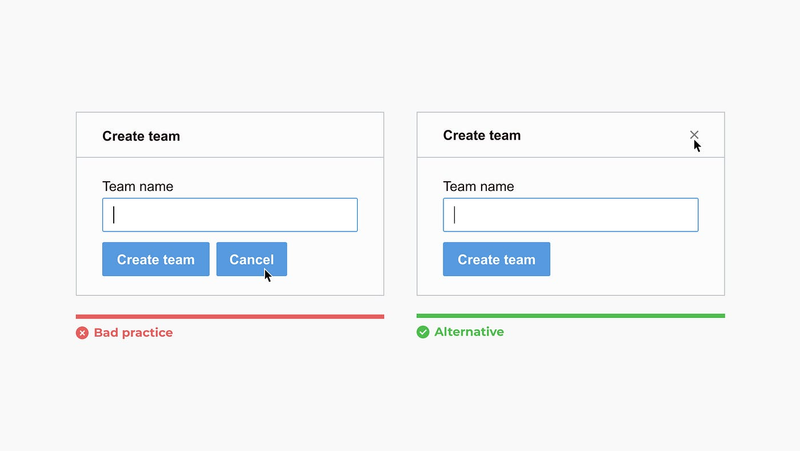The height and width of the screenshot is (451, 800).
Task: Click the Alternative label text
Action: click(469, 332)
